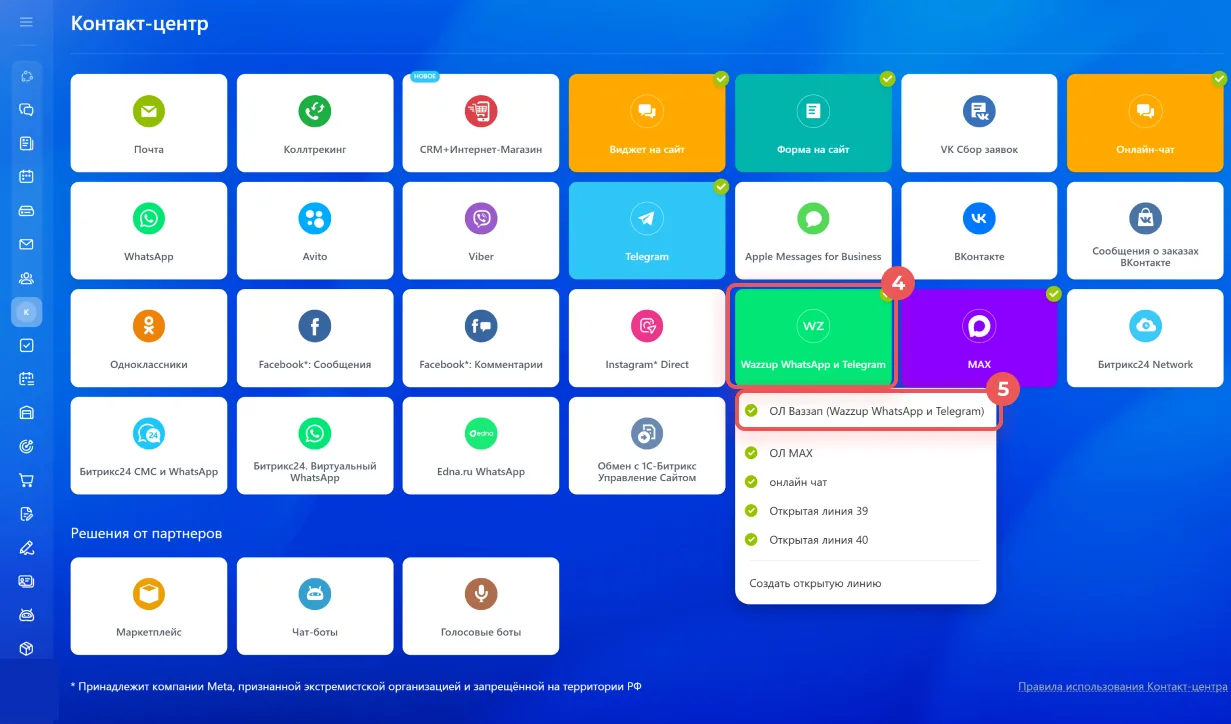1231x724 pixels.
Task: Open the Одноклассники tile
Action: [x=149, y=338]
